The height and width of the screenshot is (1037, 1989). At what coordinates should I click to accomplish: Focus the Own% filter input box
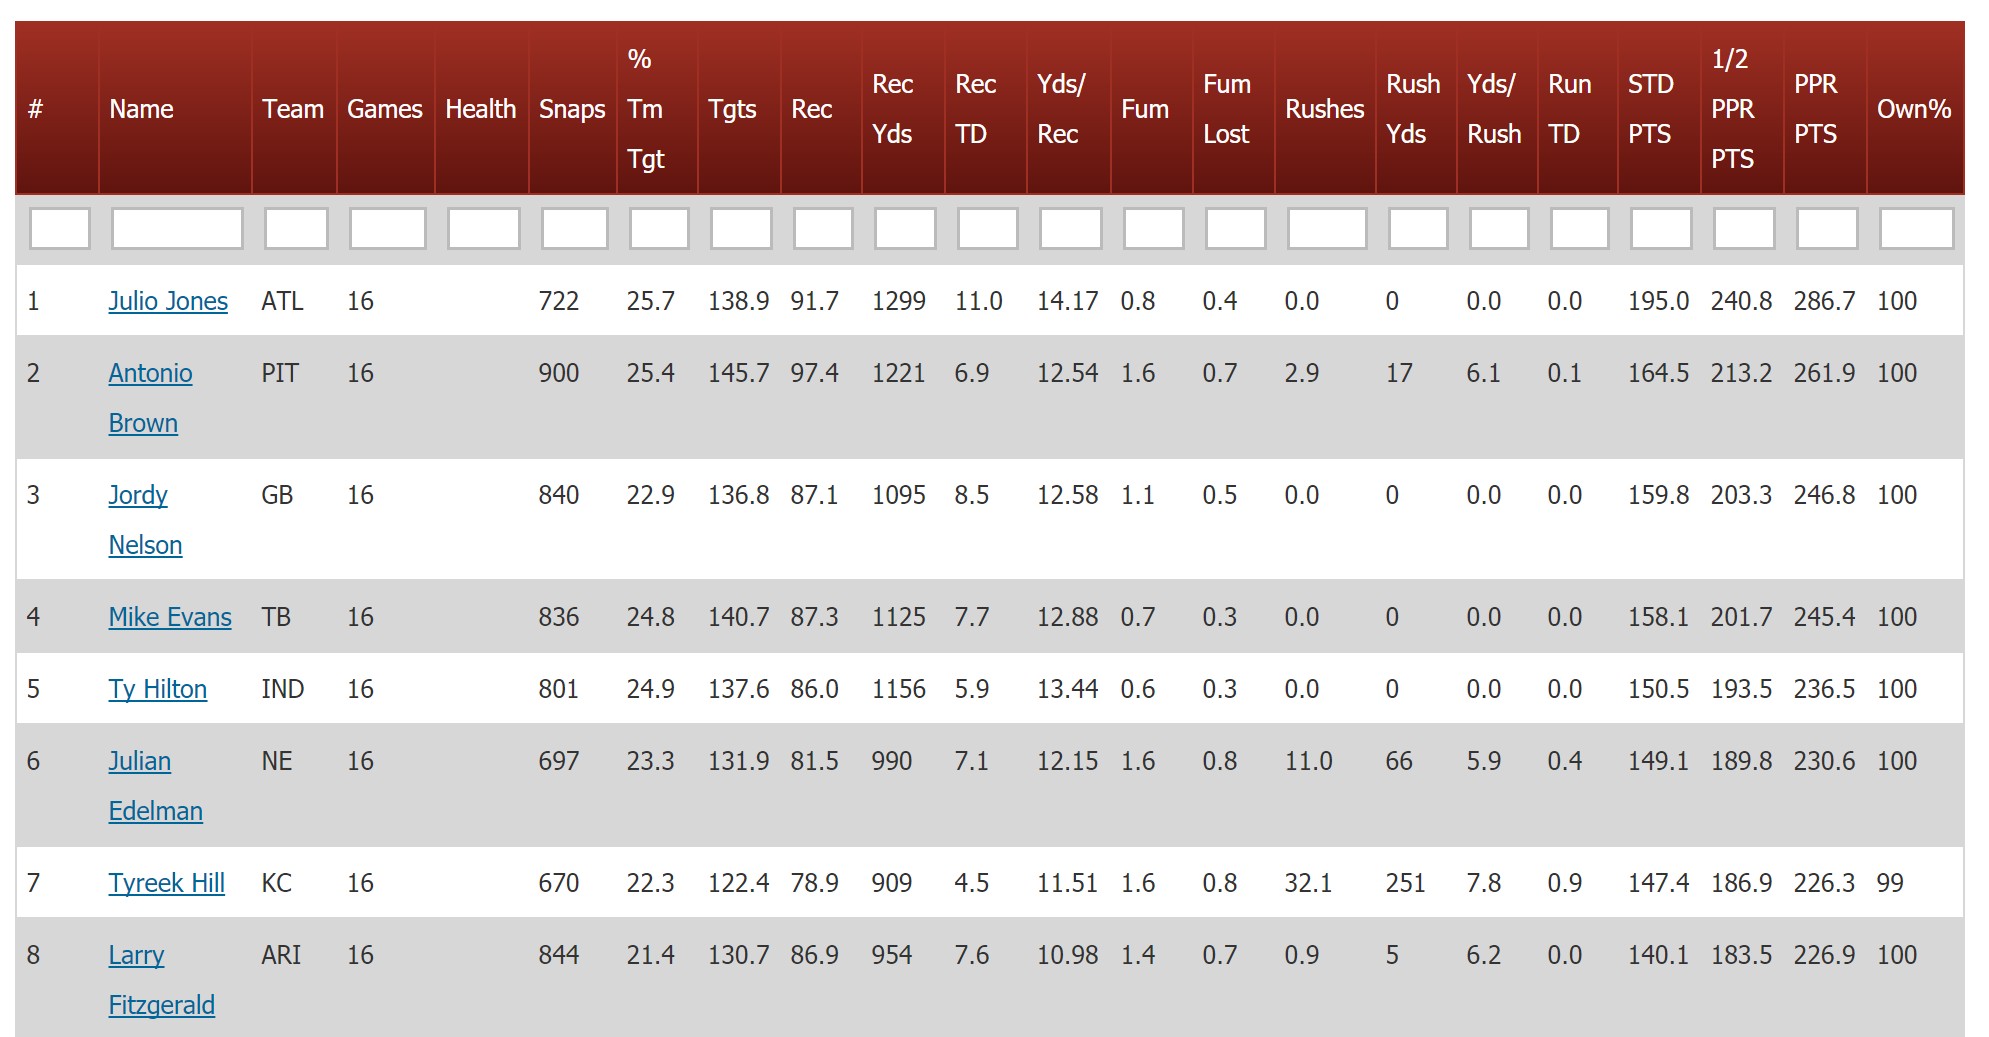coord(1916,228)
